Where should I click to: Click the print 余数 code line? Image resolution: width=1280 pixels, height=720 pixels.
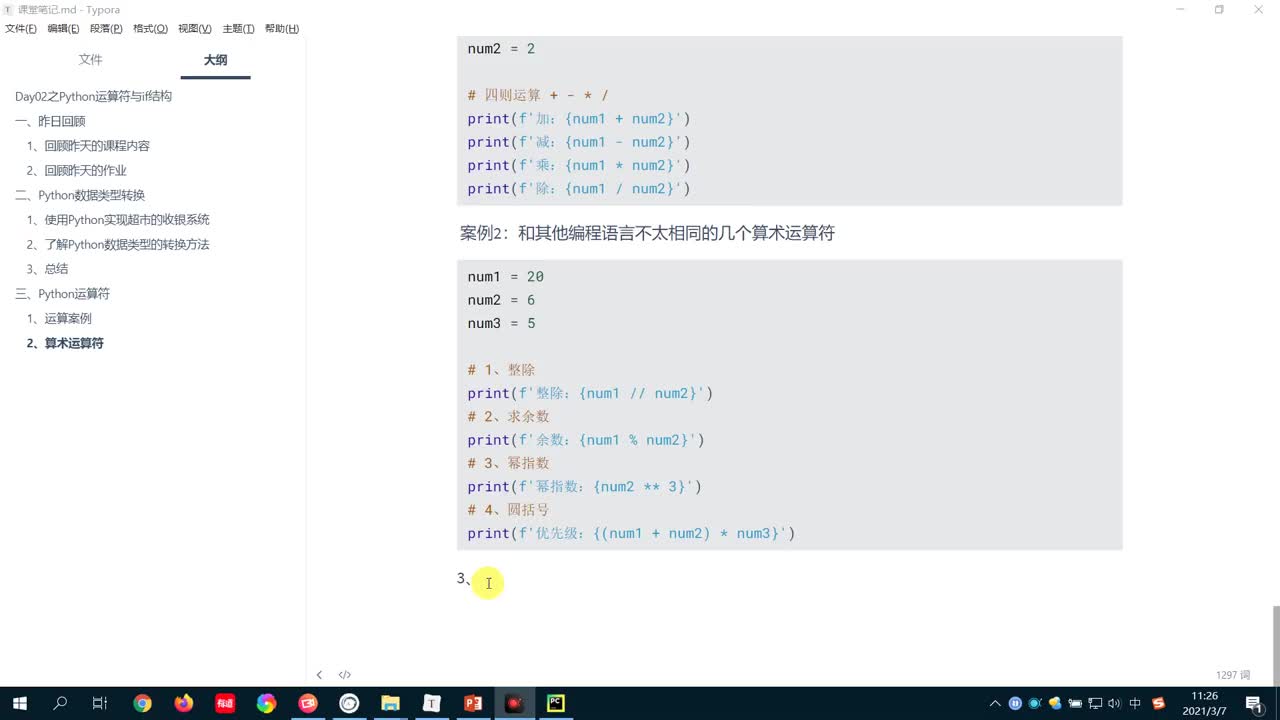(x=586, y=440)
